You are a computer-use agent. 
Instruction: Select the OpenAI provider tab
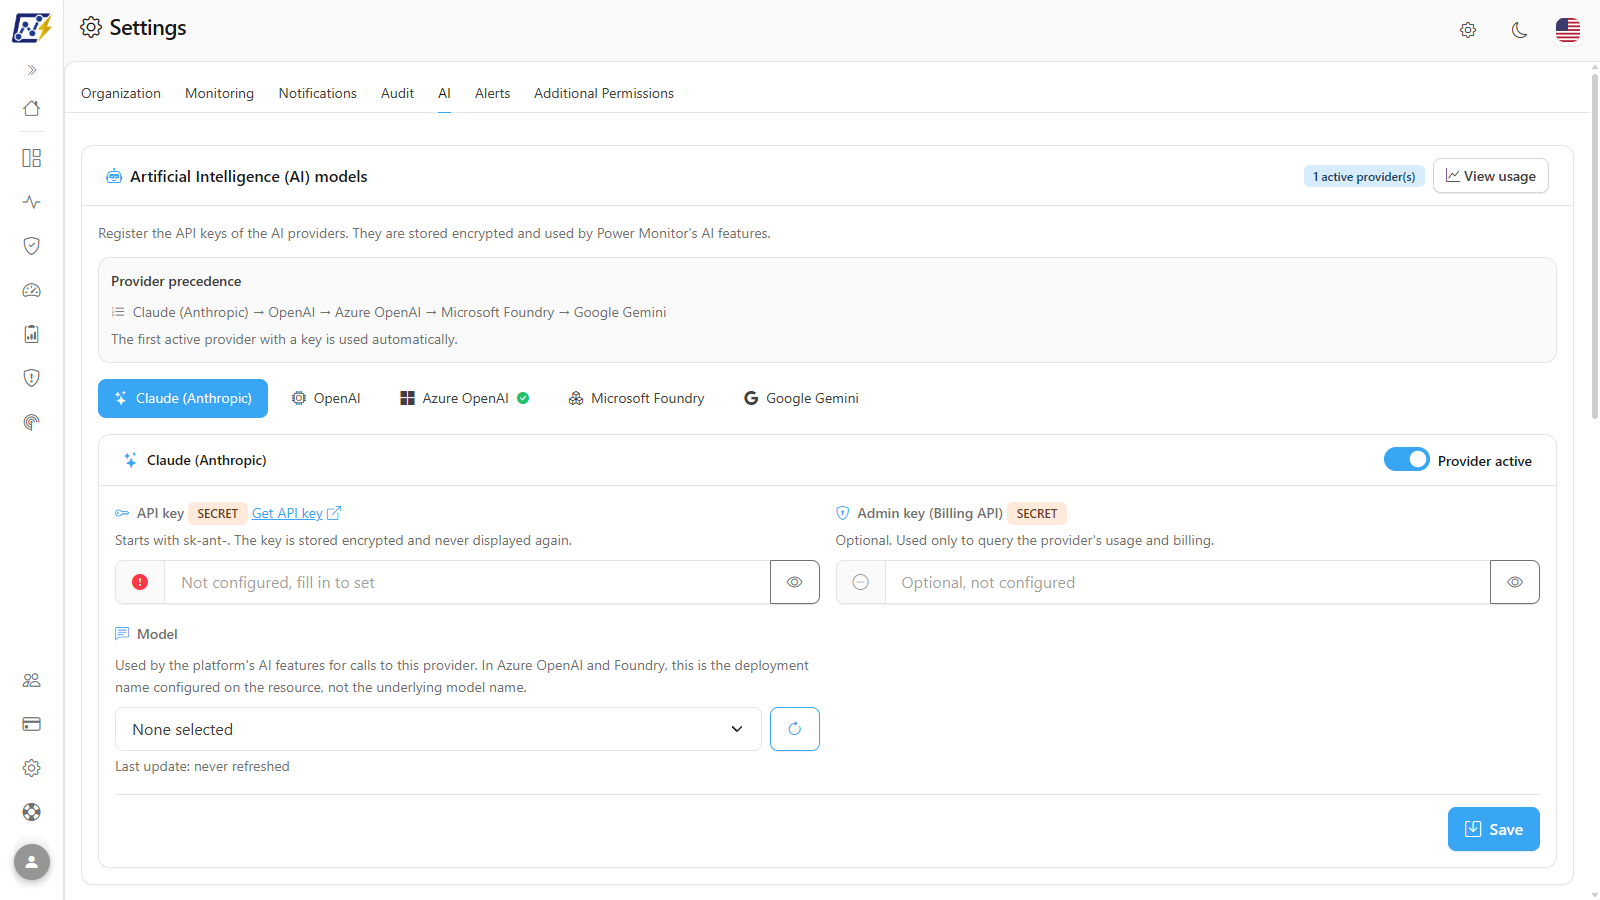[x=326, y=398]
